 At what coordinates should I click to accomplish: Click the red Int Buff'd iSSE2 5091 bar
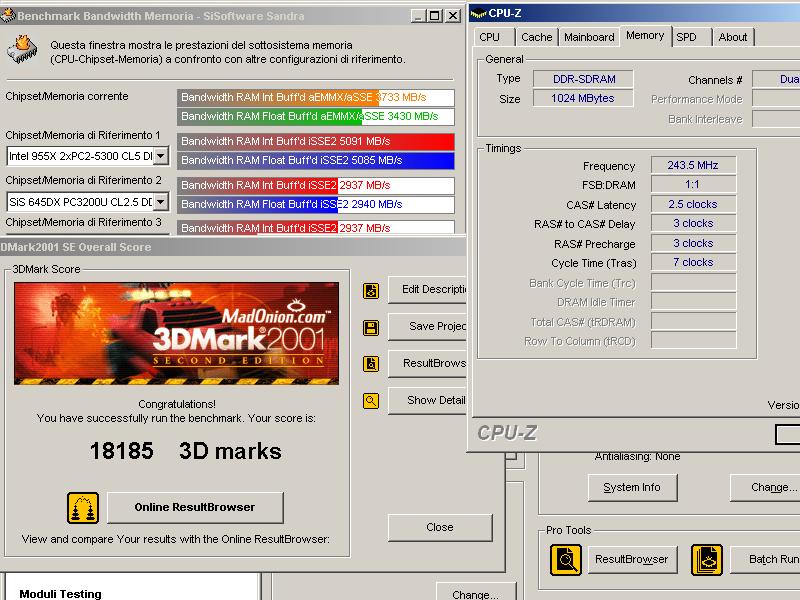click(x=316, y=141)
